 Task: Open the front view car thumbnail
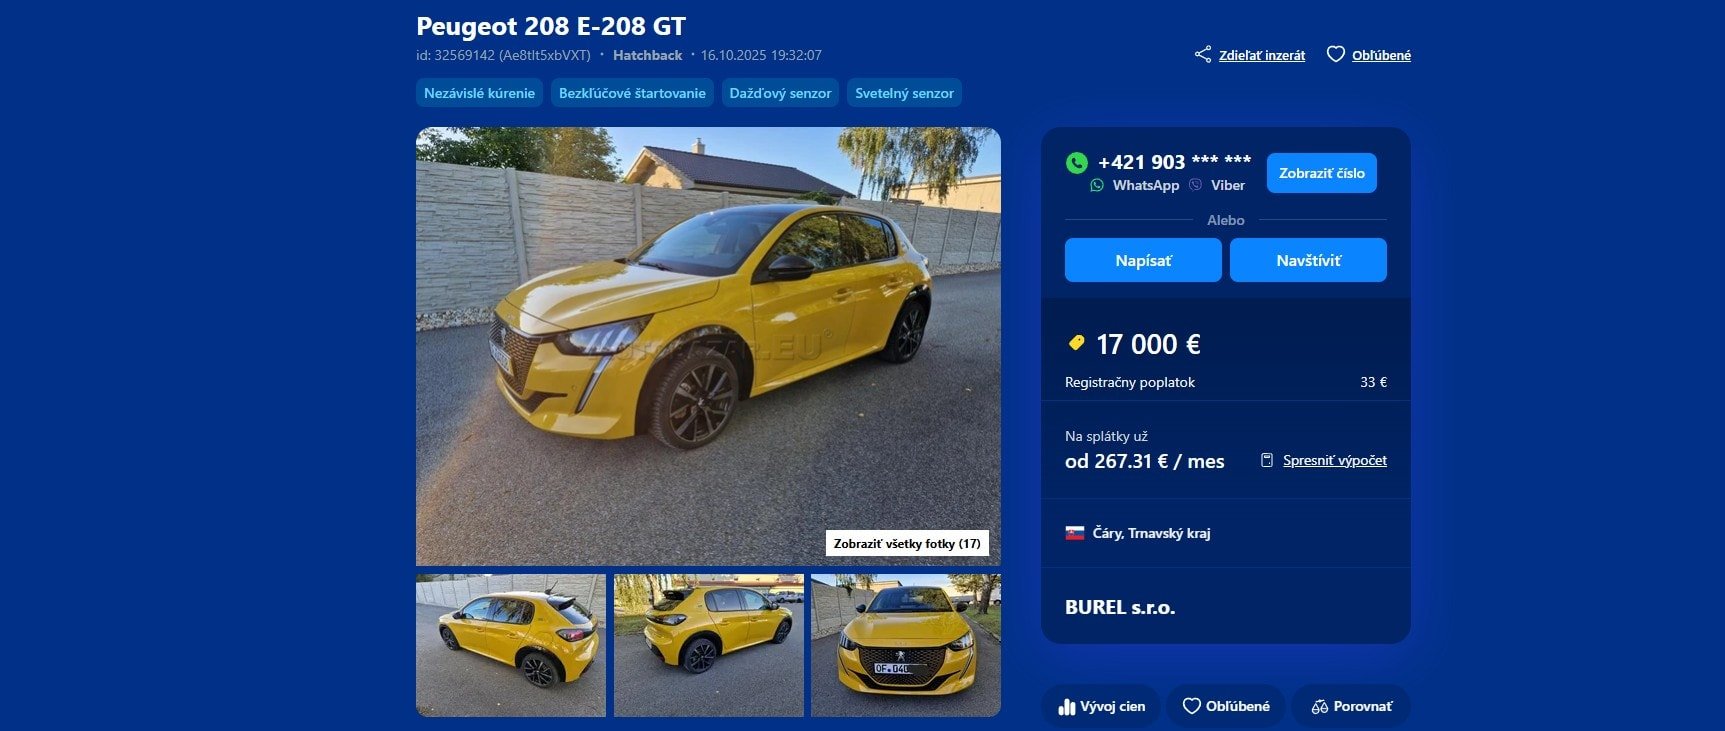(x=906, y=645)
